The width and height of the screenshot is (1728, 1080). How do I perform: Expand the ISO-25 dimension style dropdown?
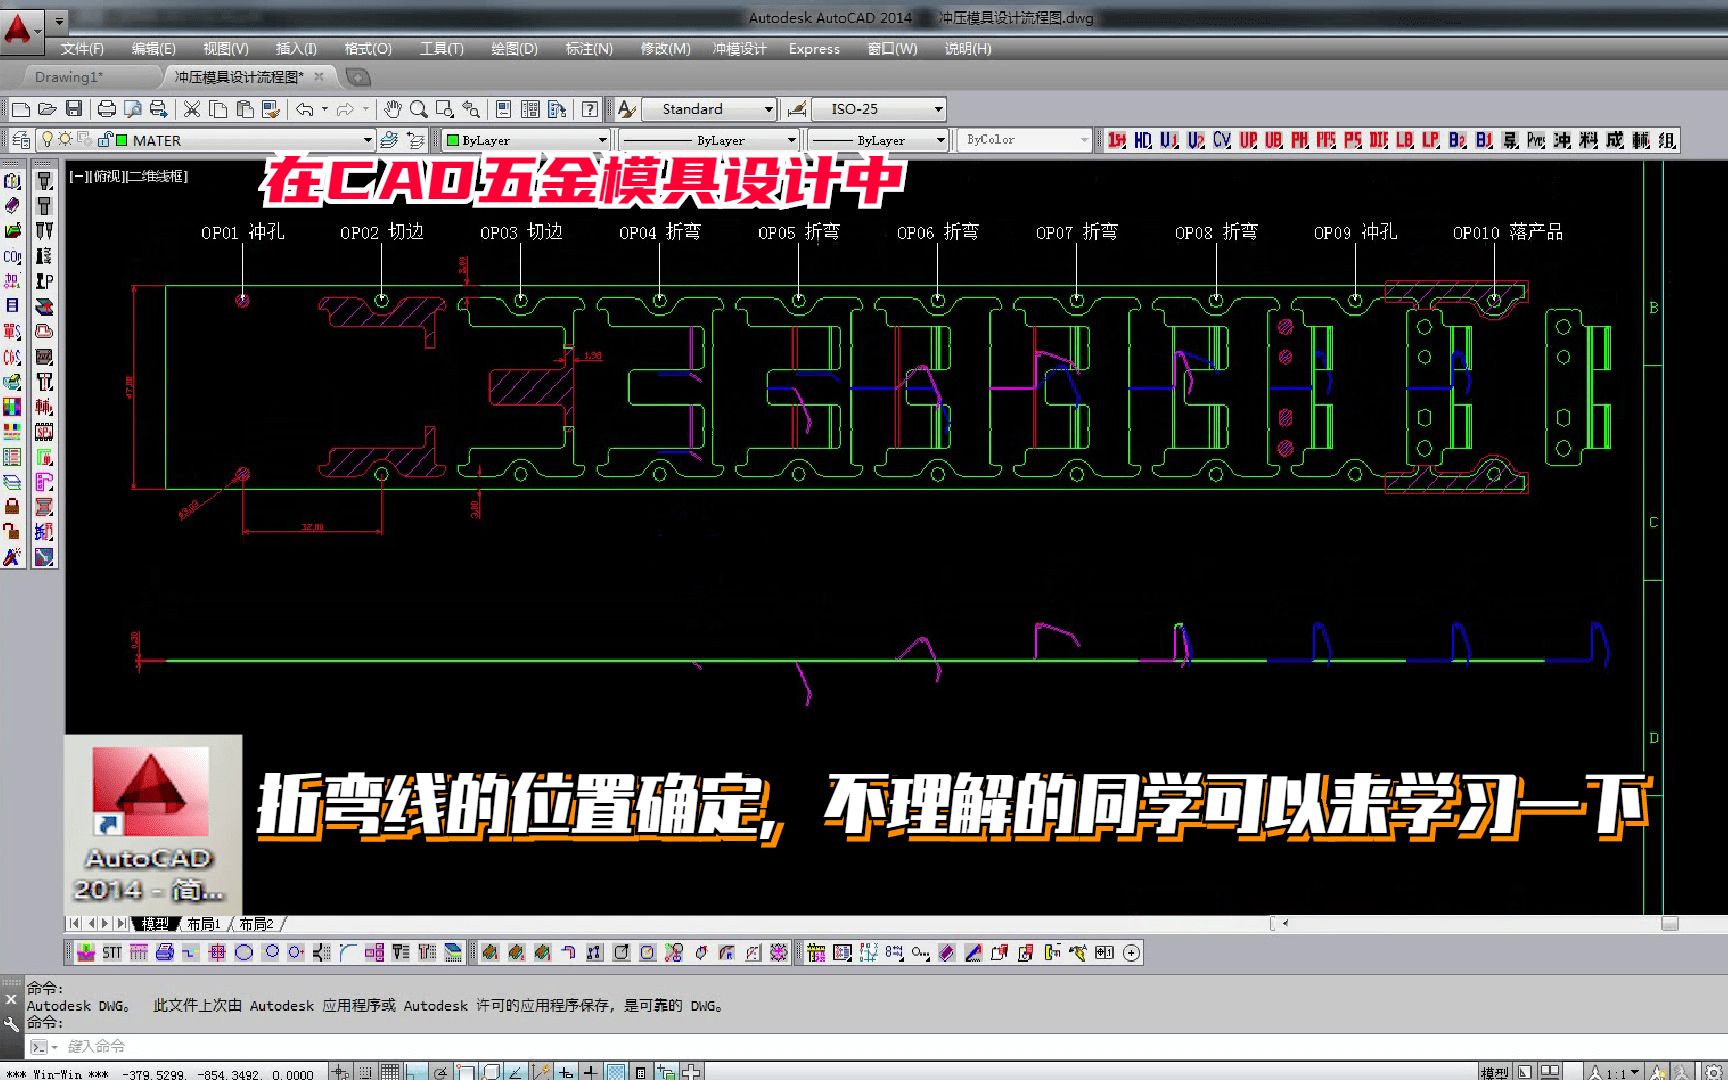click(936, 109)
